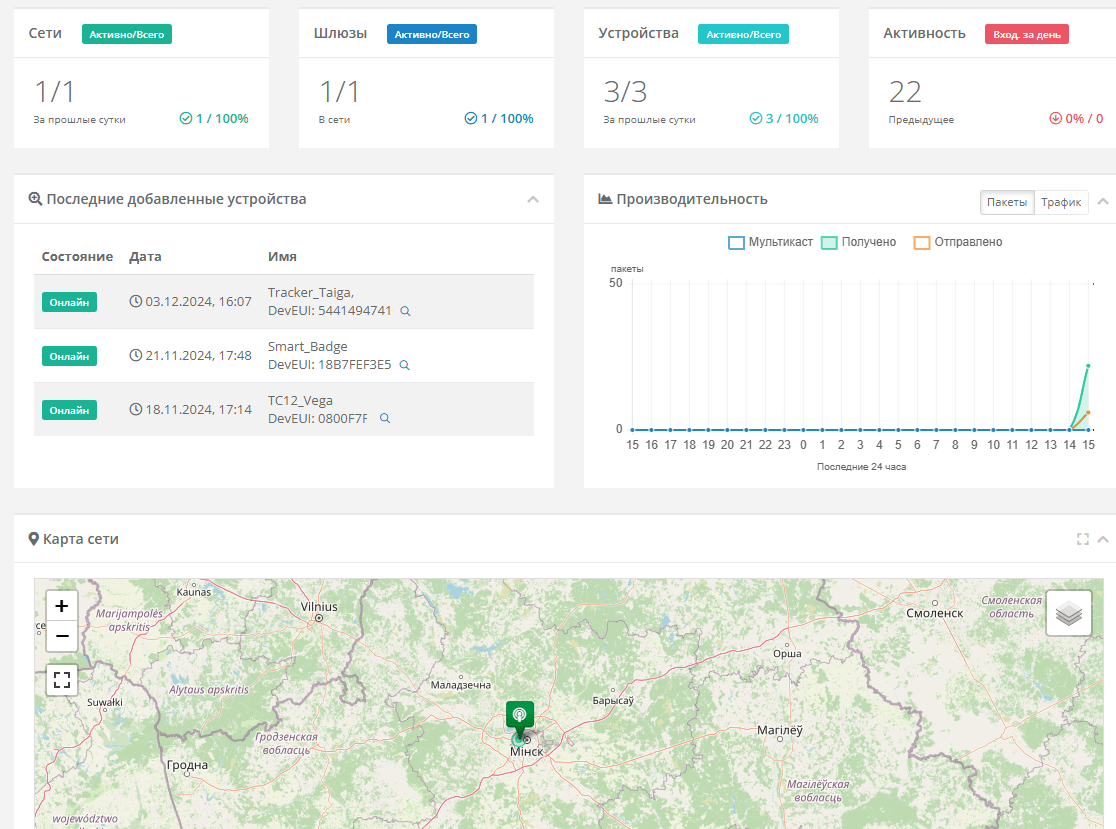Switch chart to Пакеты tab
Image resolution: width=1116 pixels, height=829 pixels.
(1006, 202)
